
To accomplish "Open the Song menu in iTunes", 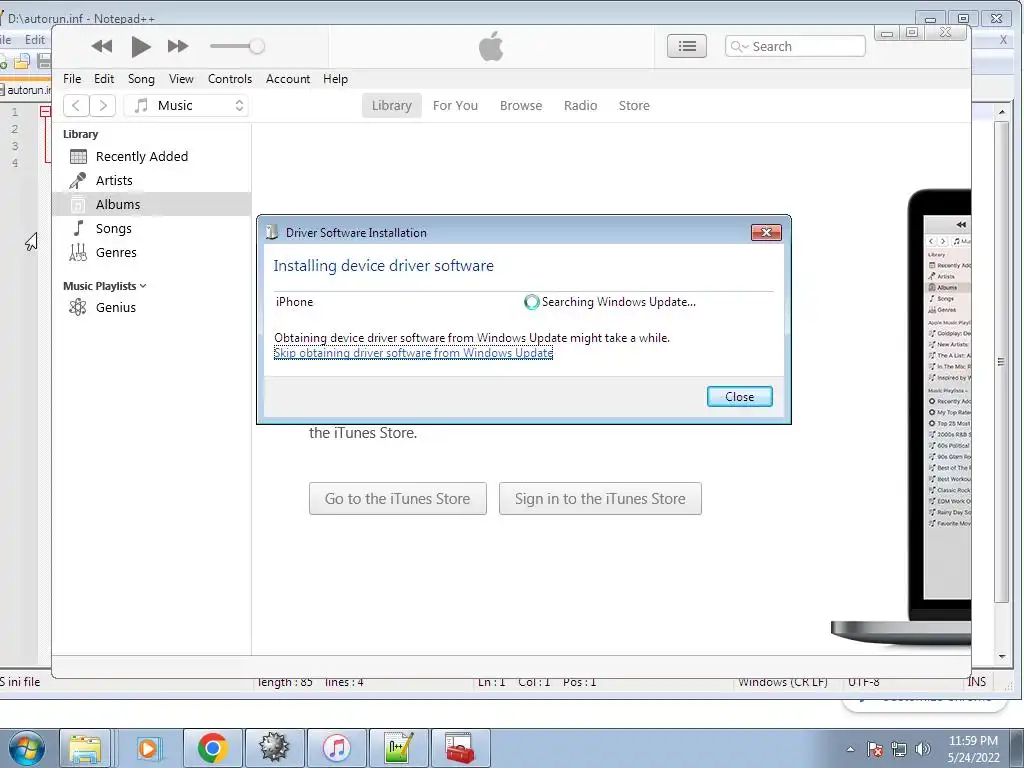I will [x=141, y=79].
